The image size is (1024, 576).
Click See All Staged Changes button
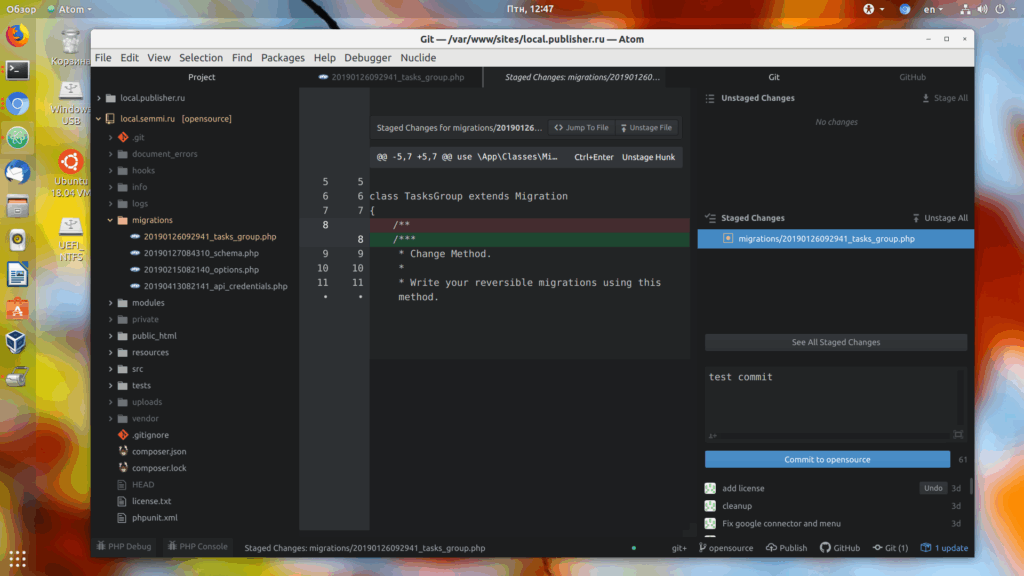[836, 342]
